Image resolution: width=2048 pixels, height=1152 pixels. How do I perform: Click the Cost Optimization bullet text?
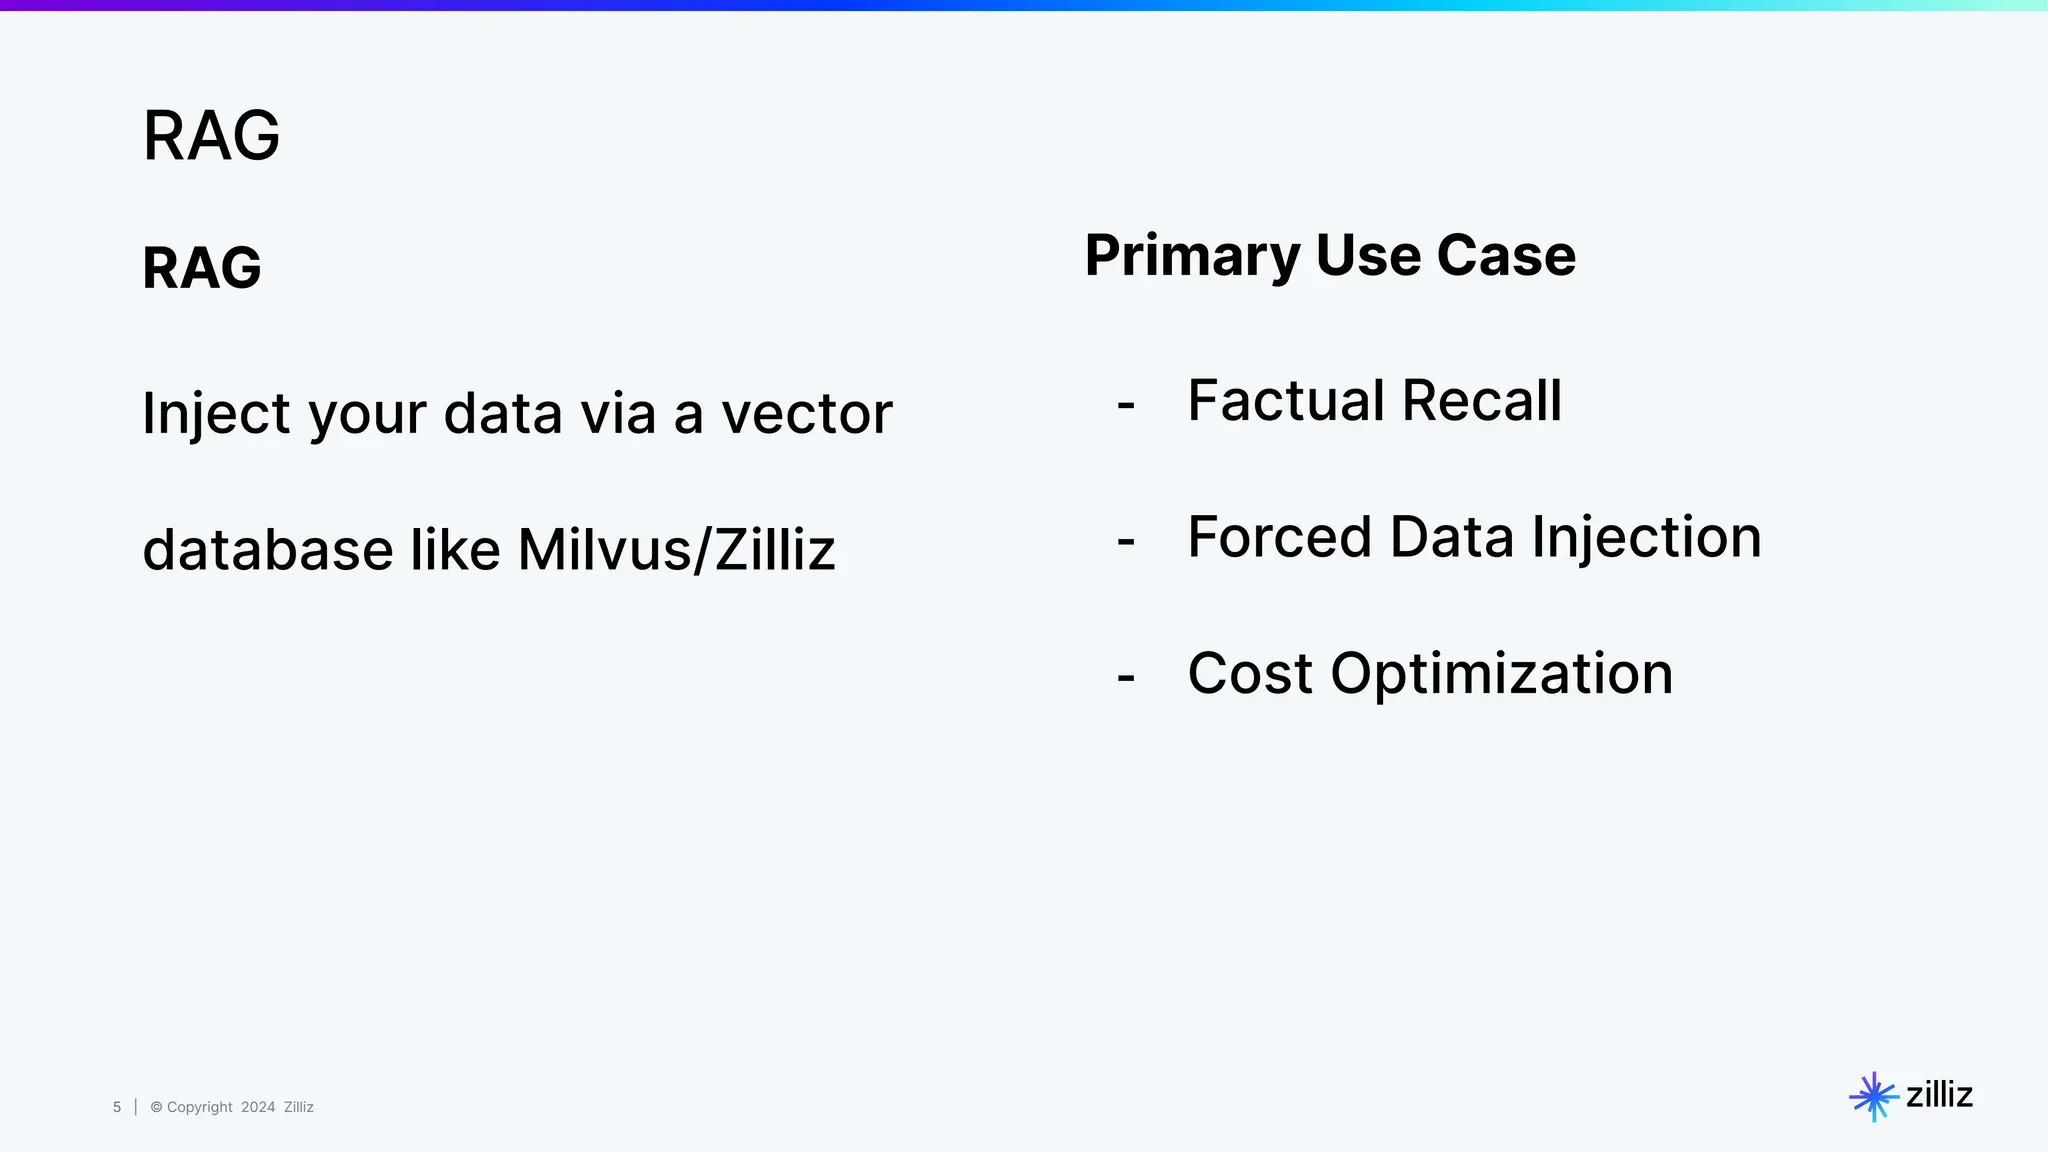(1430, 673)
